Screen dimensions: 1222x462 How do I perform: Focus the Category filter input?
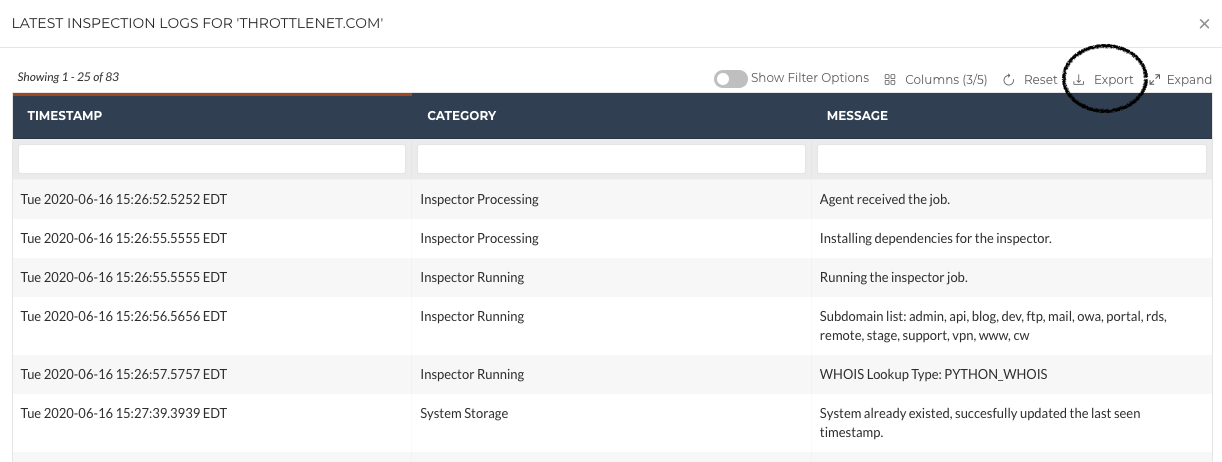coord(611,159)
